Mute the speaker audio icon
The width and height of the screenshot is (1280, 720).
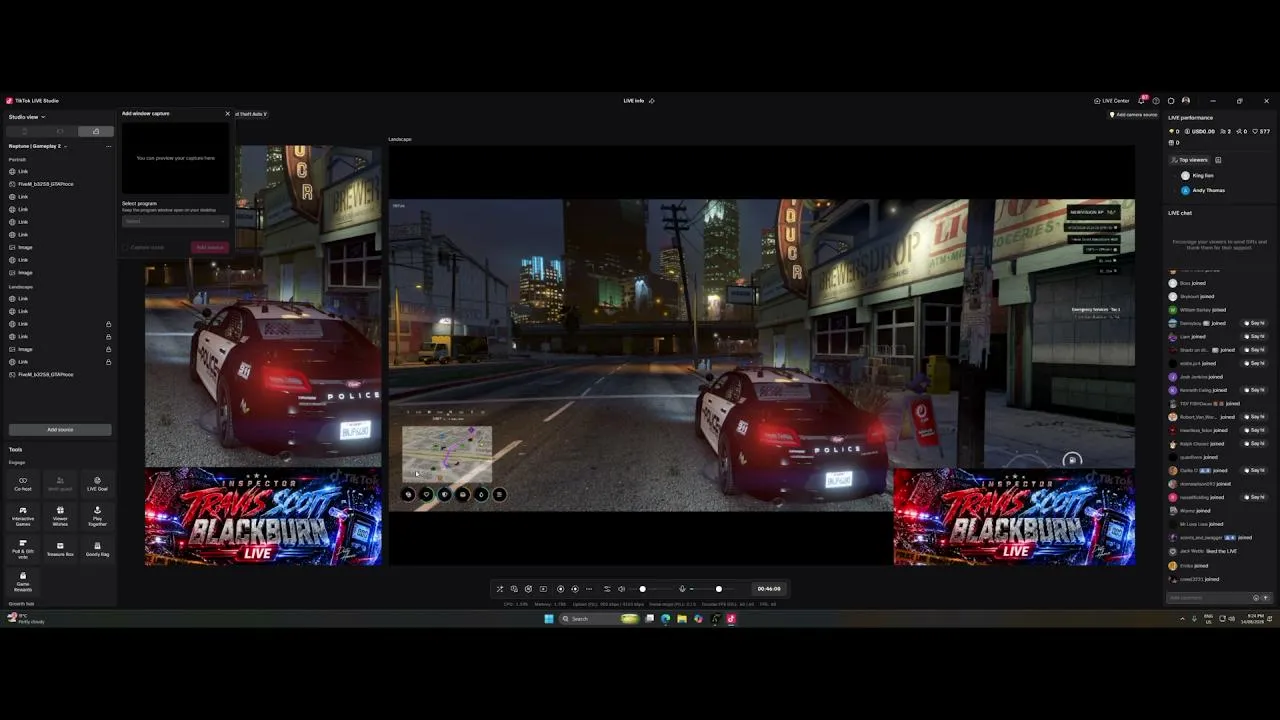coord(621,589)
